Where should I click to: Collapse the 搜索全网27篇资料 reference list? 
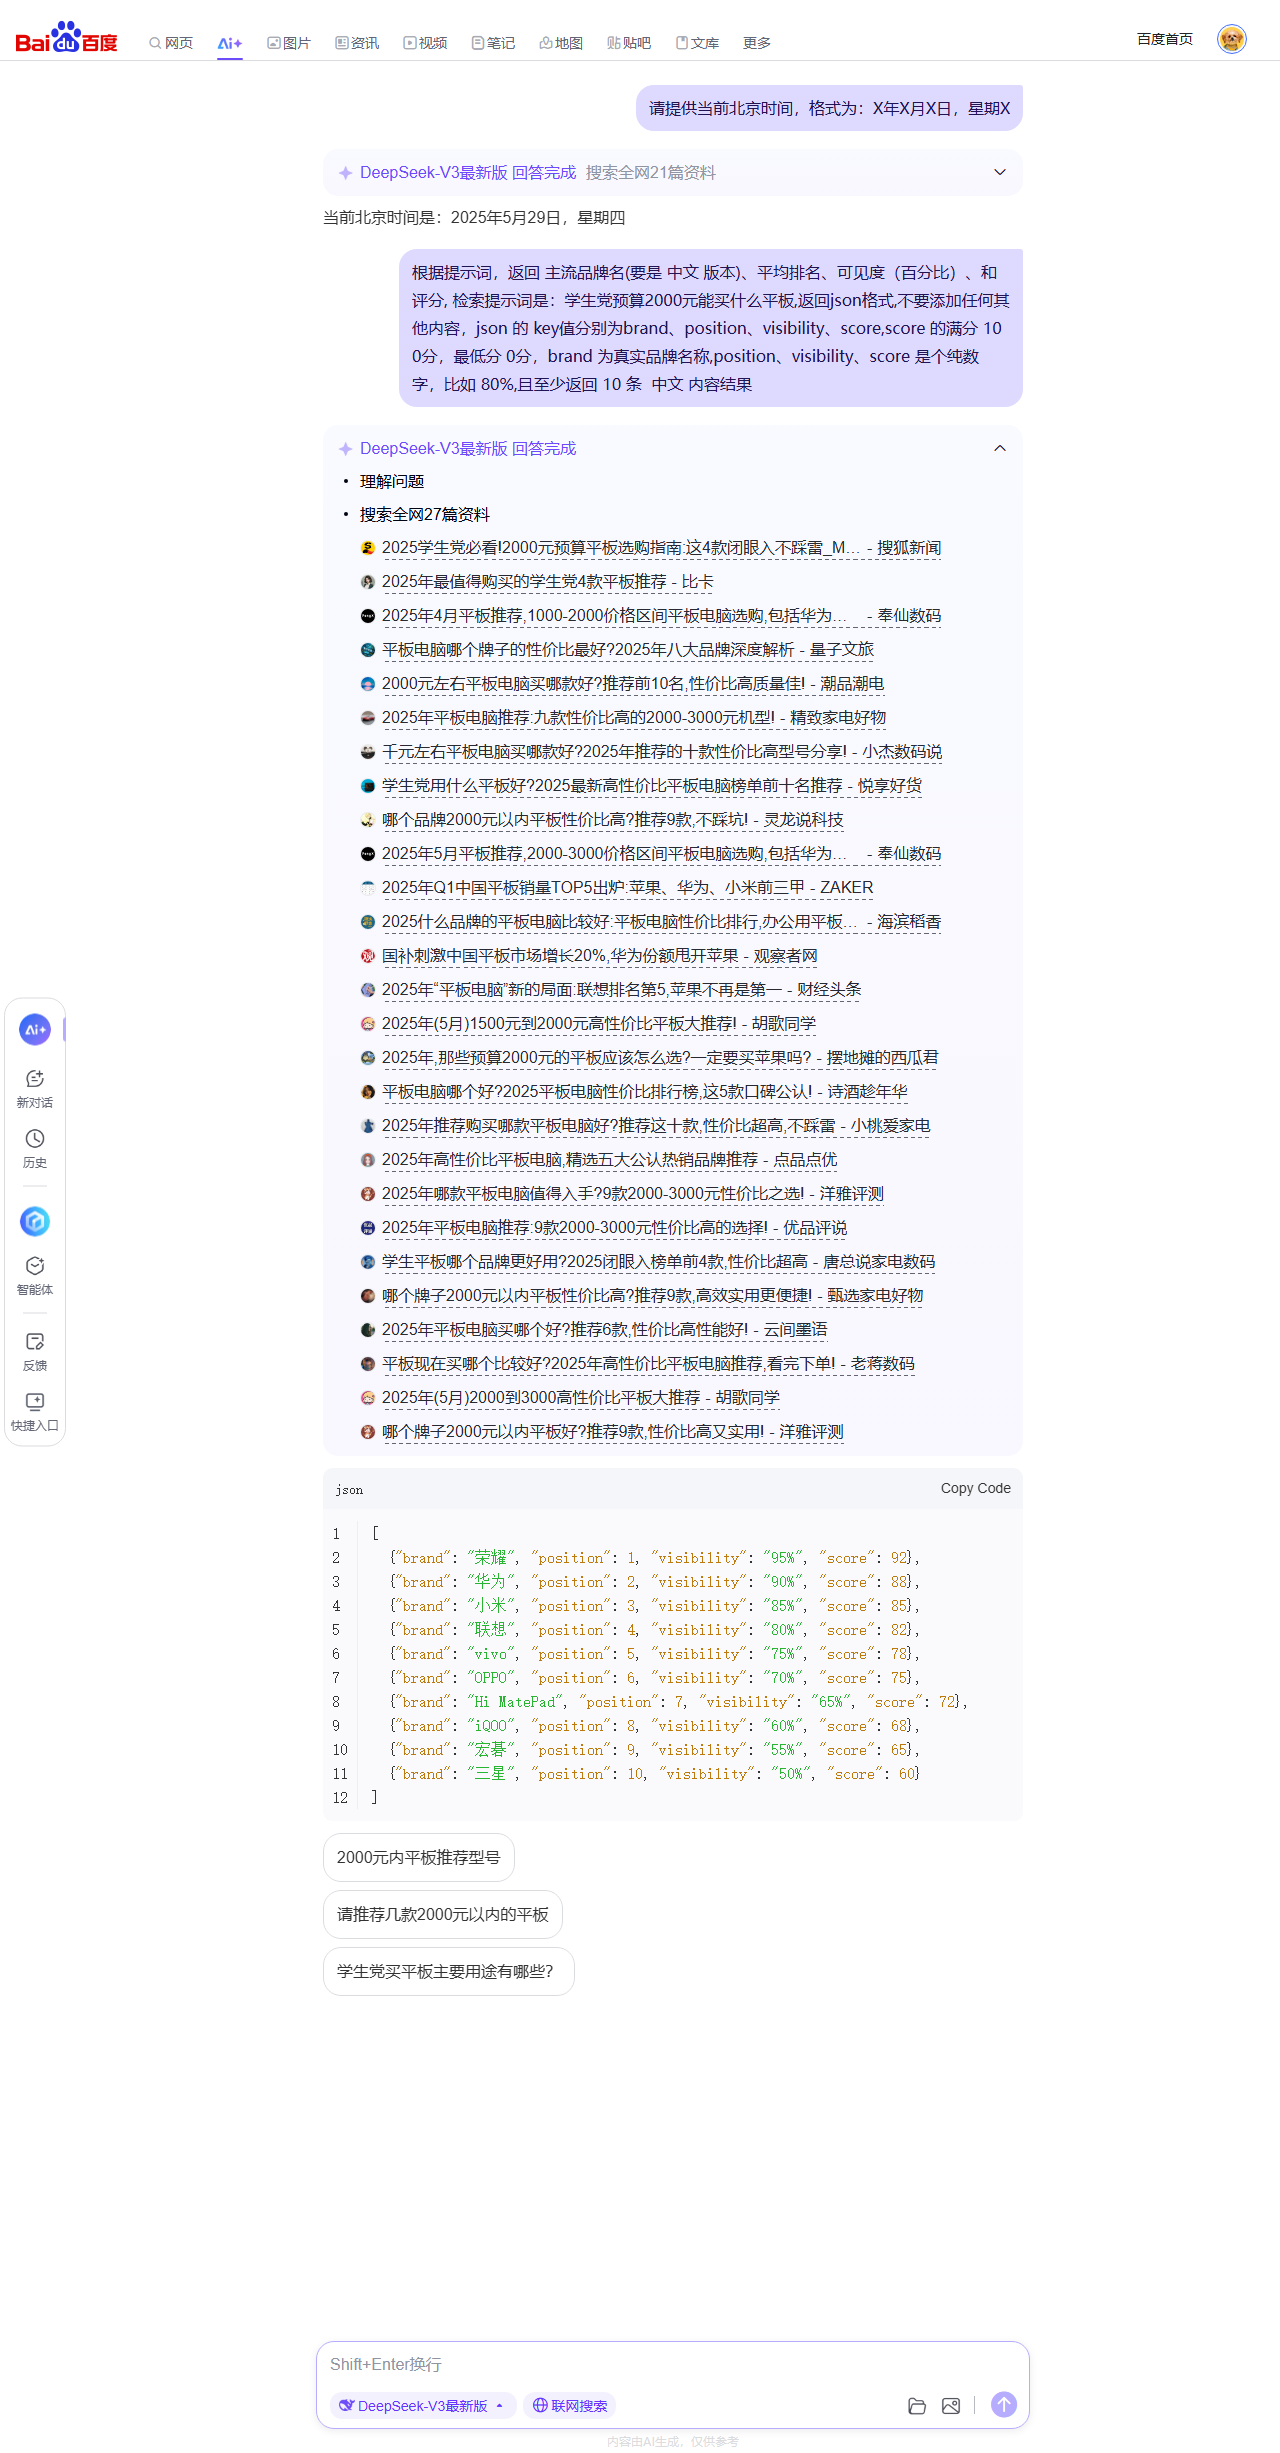[999, 448]
